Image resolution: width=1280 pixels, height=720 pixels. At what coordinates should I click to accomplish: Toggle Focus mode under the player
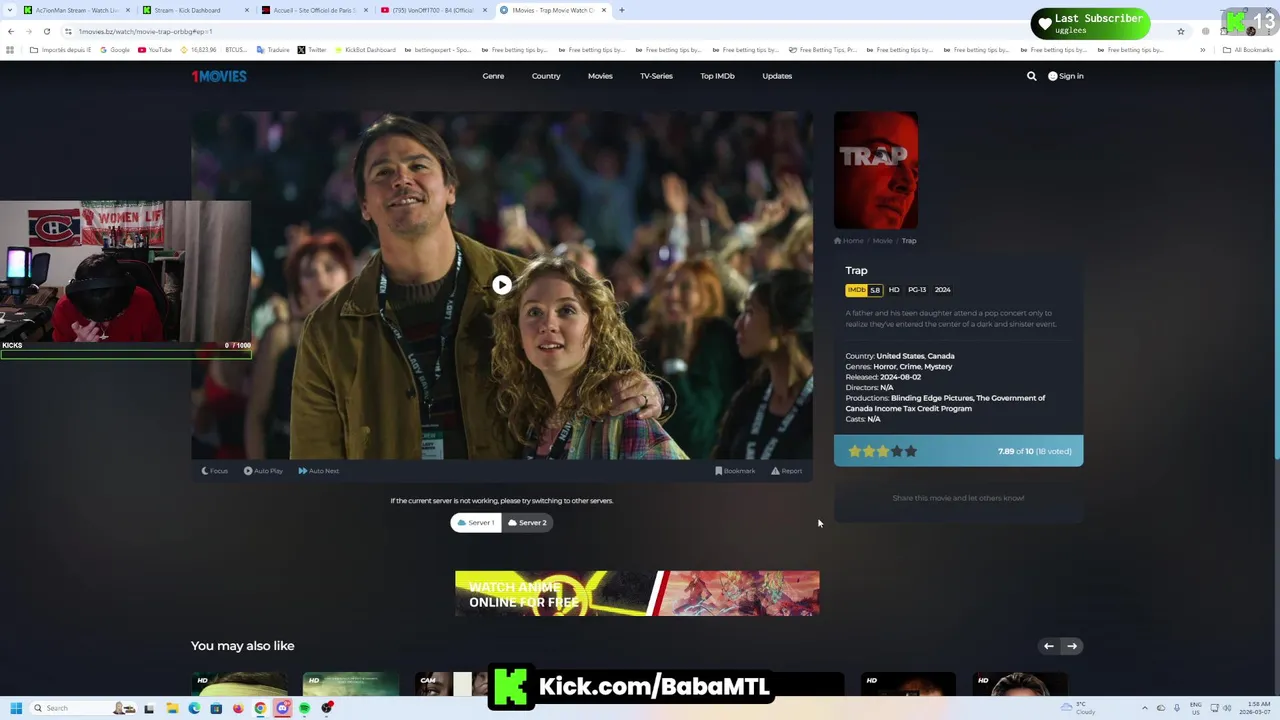pos(215,471)
